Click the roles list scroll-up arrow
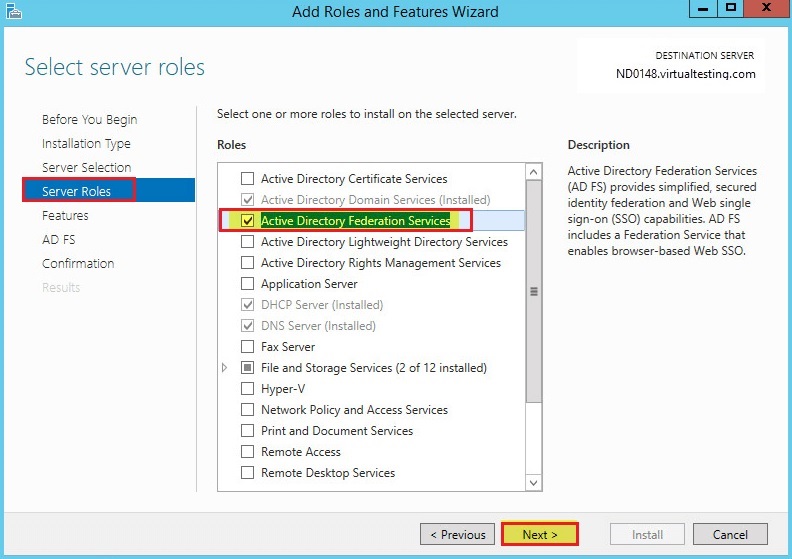The image size is (792, 559). coord(533,172)
